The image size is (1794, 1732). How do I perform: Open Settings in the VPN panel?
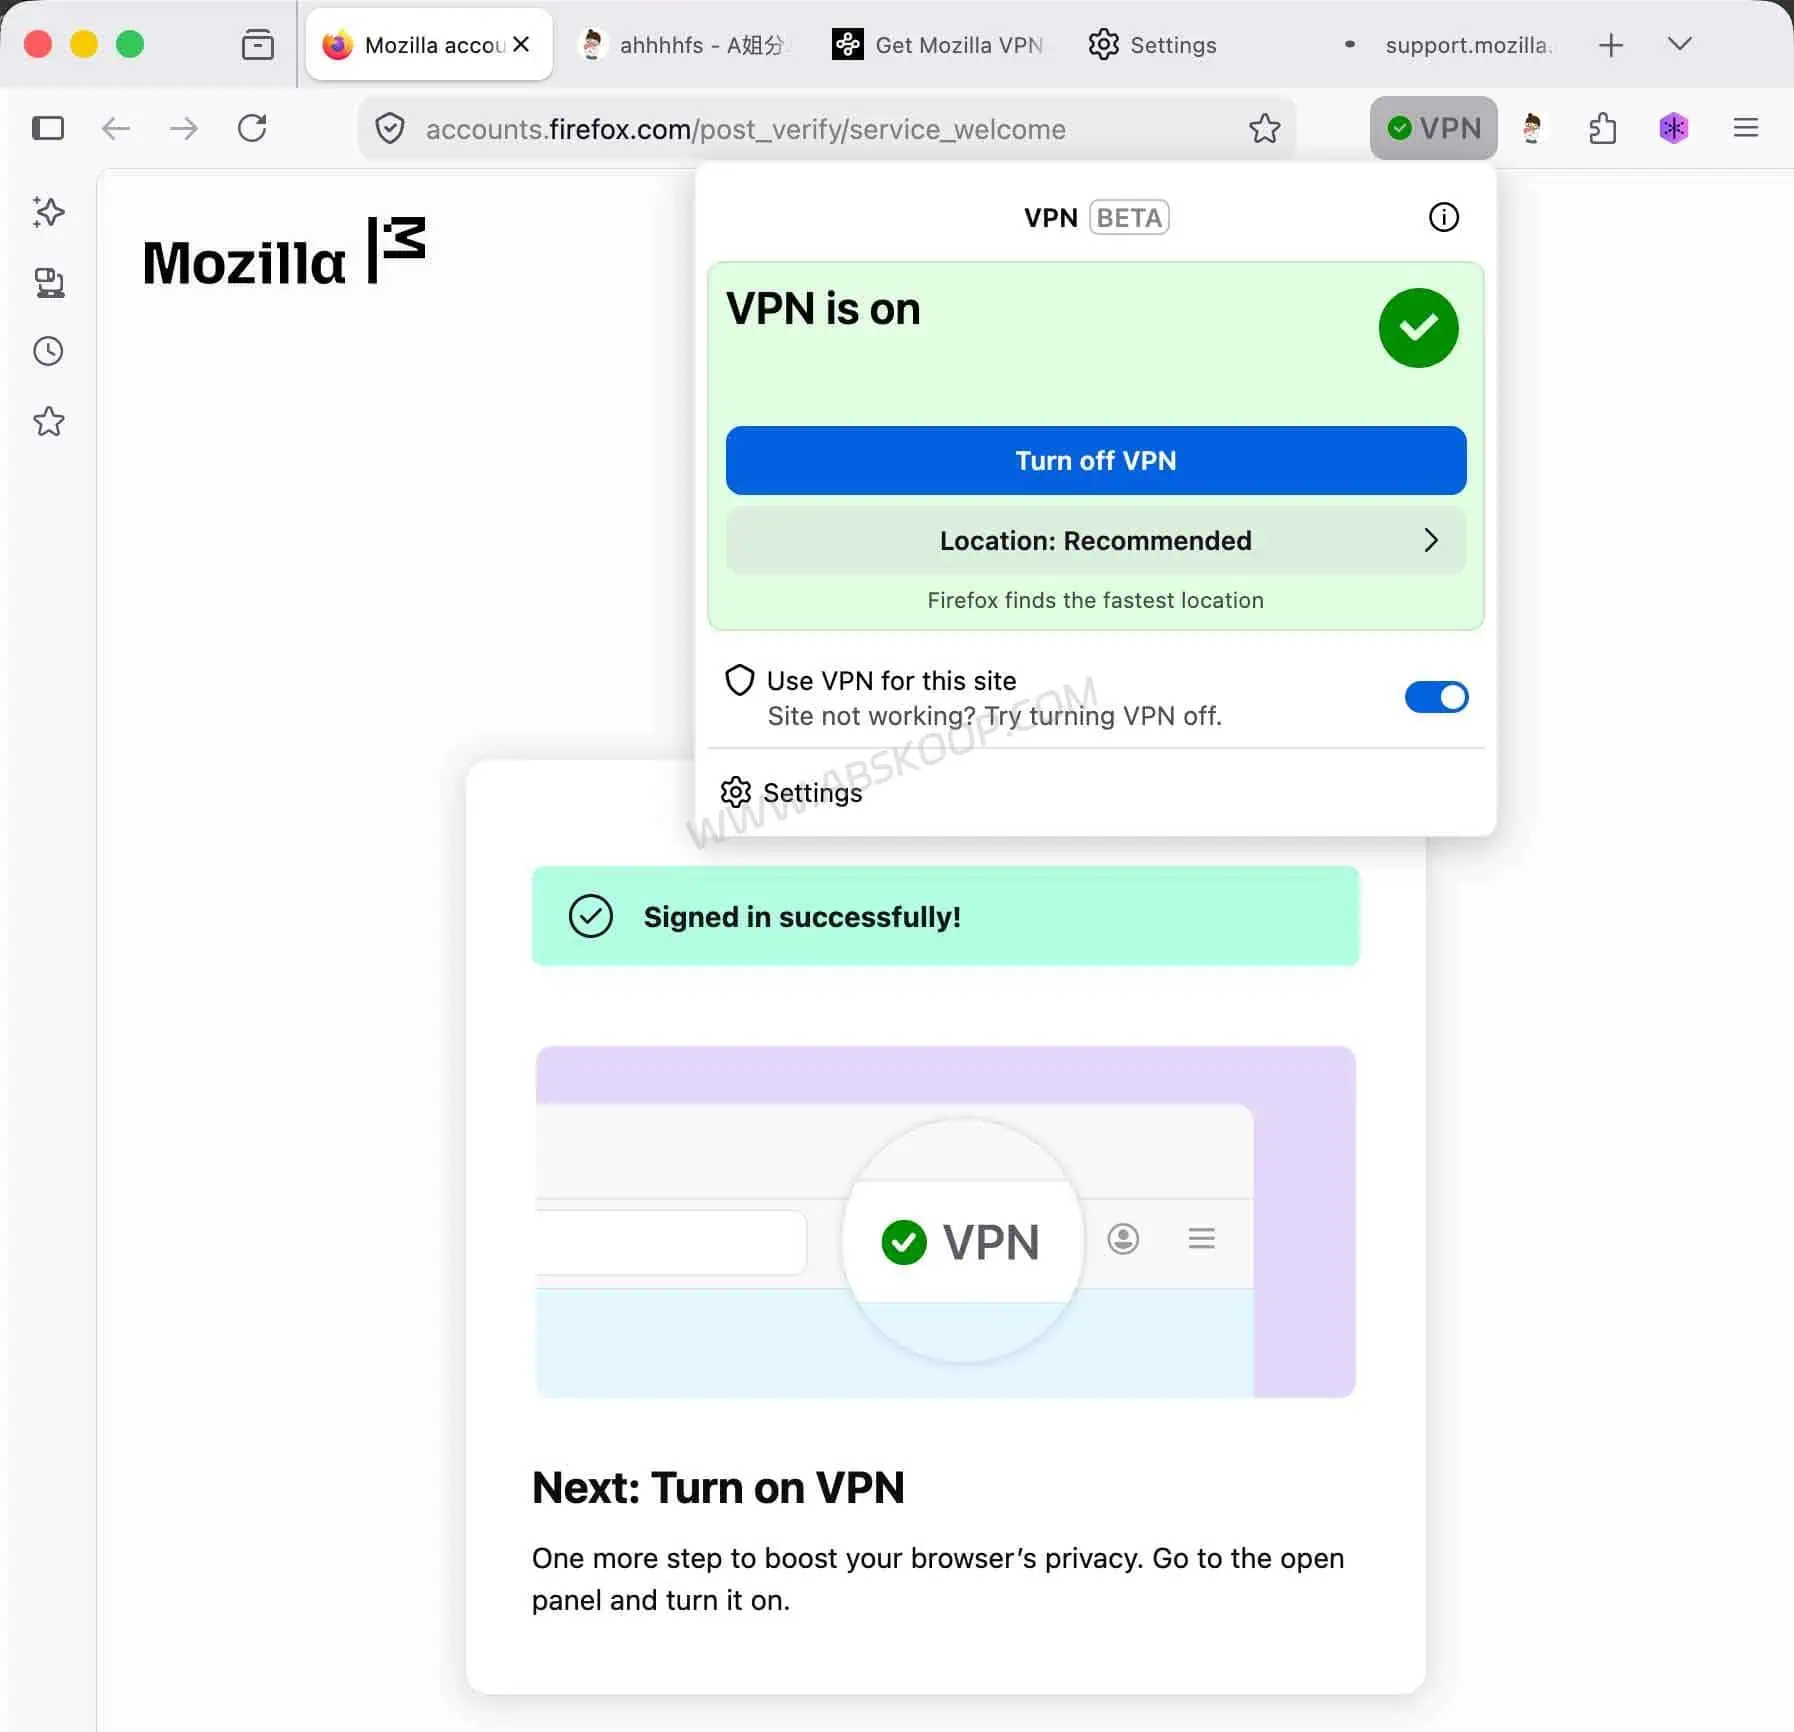(x=792, y=793)
